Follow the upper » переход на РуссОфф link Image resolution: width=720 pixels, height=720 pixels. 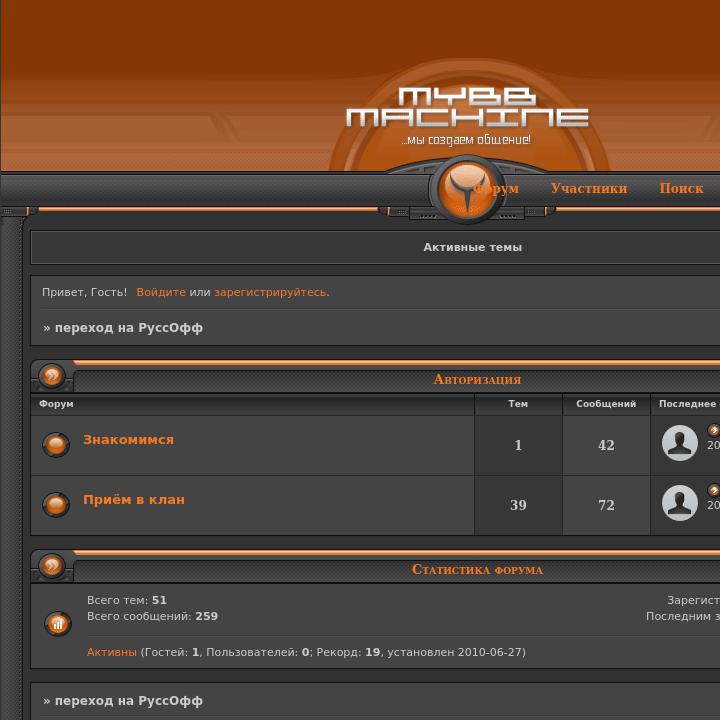pos(123,328)
